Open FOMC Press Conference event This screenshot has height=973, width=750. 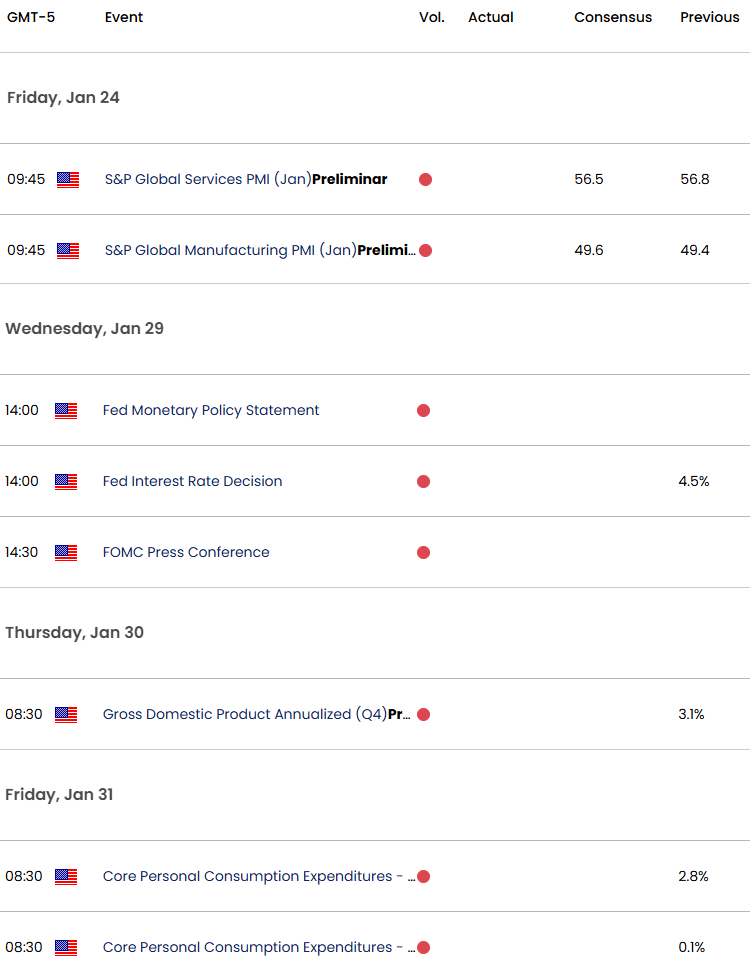pos(186,552)
